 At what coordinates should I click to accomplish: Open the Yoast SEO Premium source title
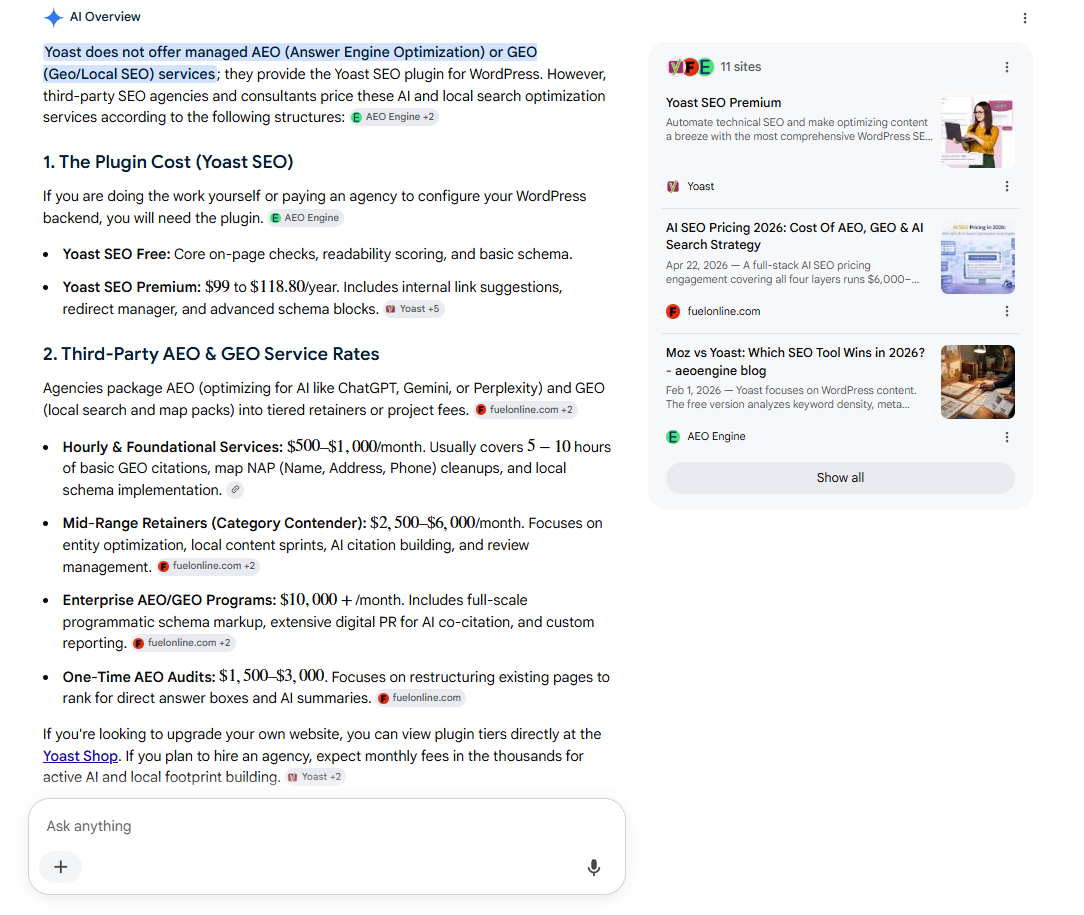(723, 102)
